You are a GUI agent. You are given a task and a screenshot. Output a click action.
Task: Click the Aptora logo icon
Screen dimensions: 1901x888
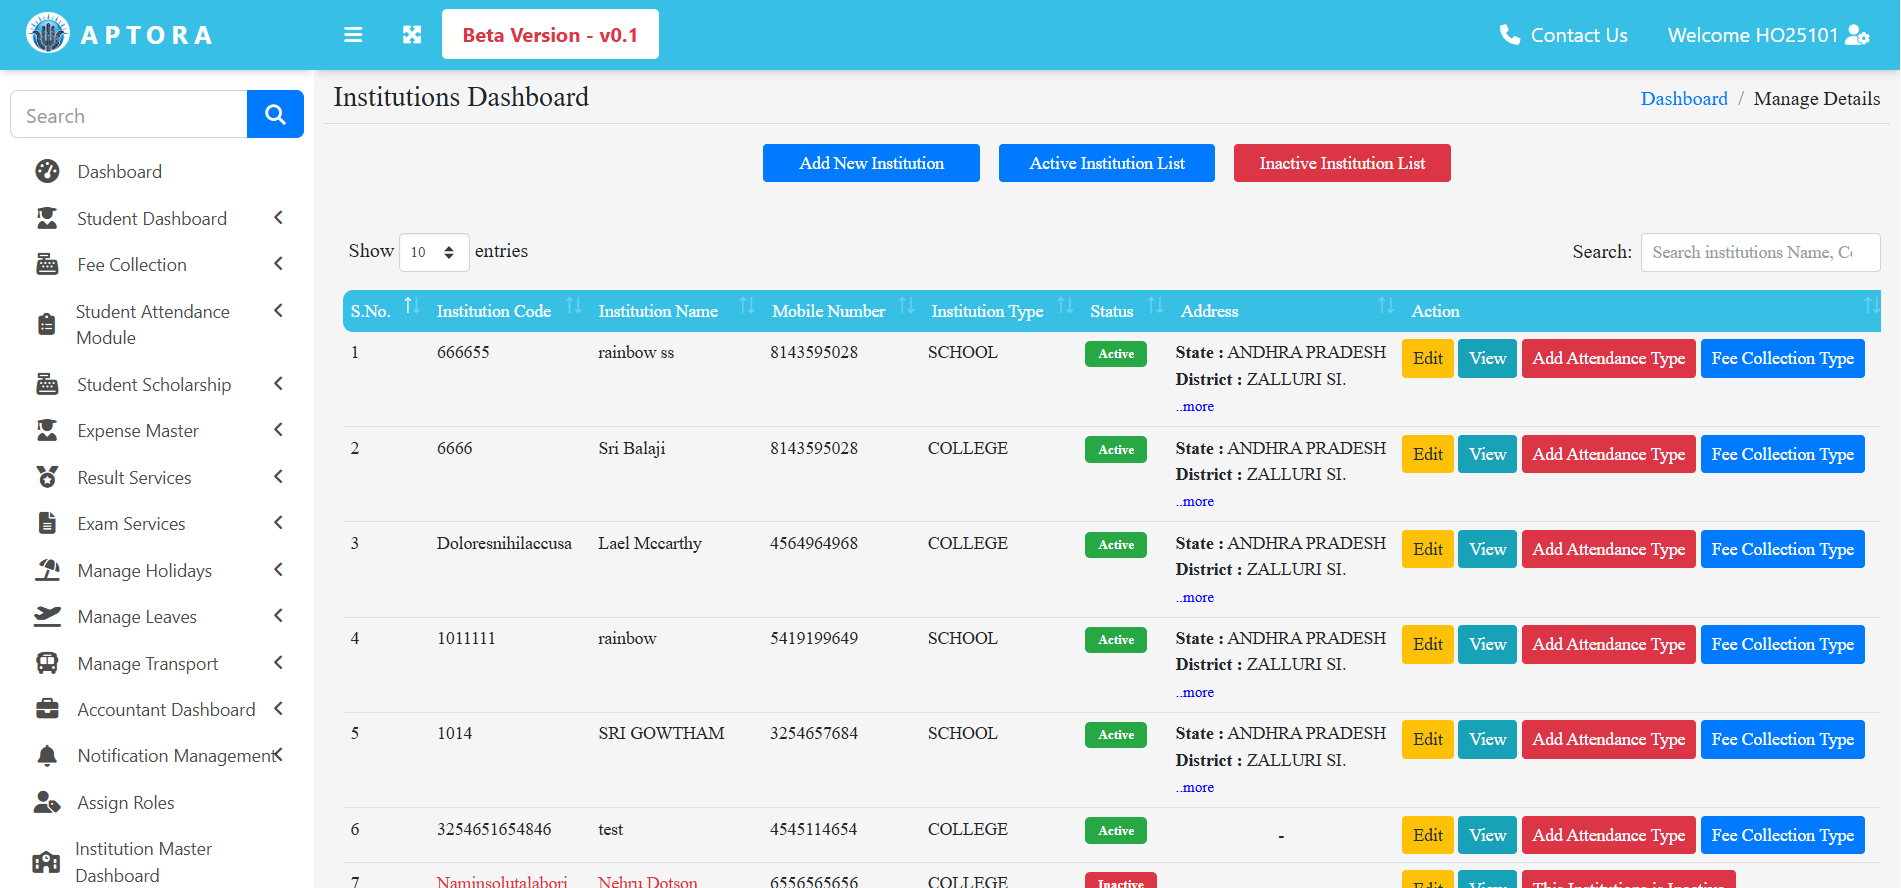(47, 34)
